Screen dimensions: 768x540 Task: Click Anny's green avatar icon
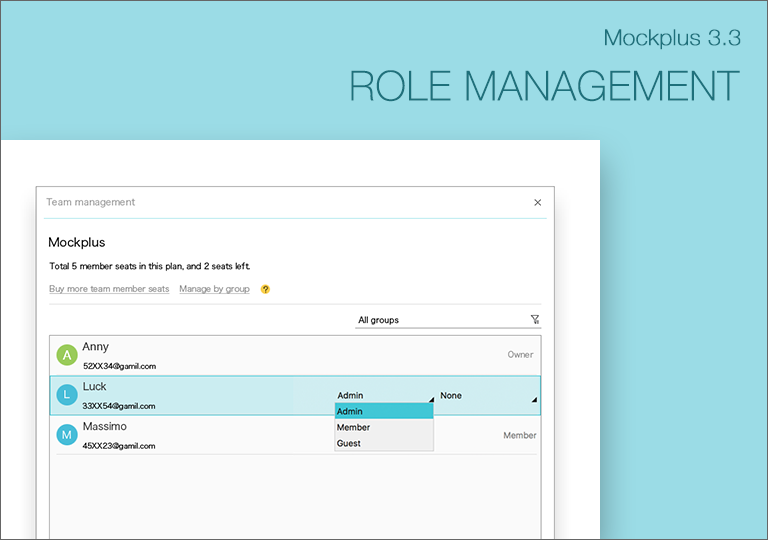pos(67,355)
